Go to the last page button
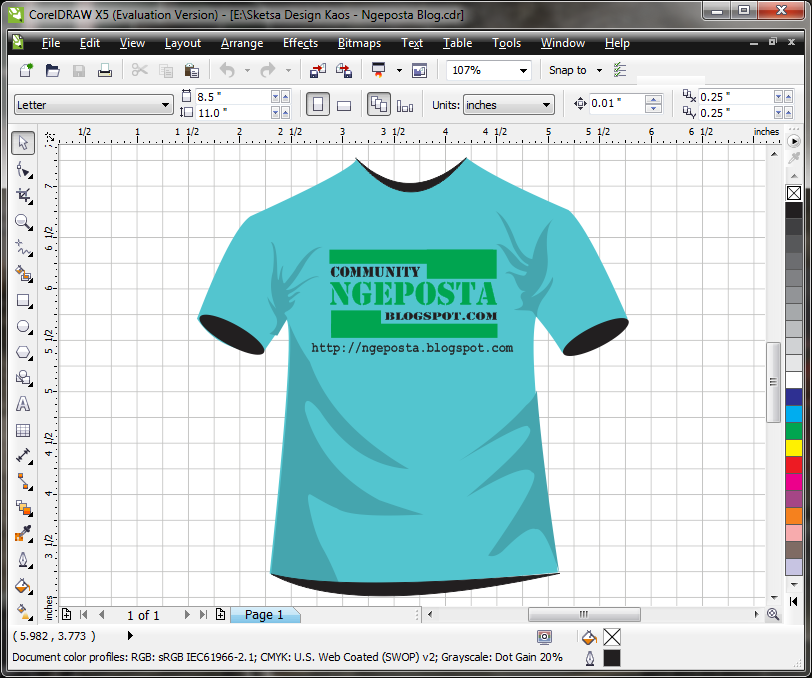The height and width of the screenshot is (678, 812). click(204, 615)
